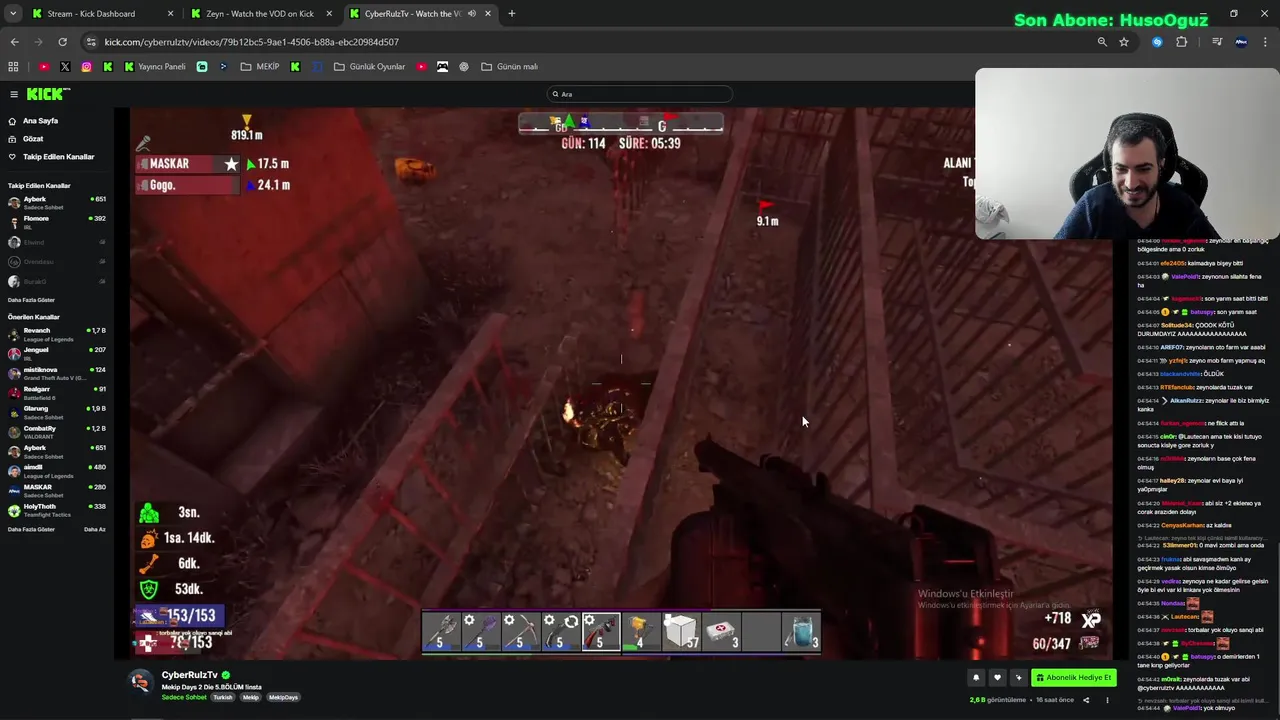Open the Chrome profile avatar
1280x720 pixels.
[x=1241, y=42]
